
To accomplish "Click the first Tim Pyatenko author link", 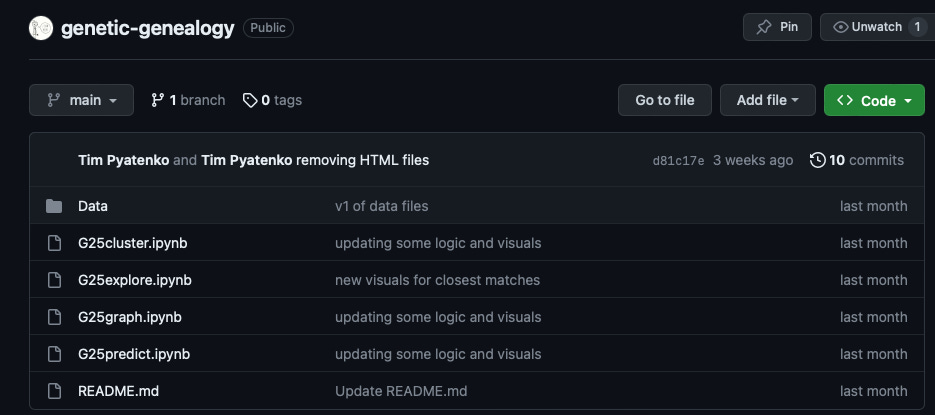I will click(123, 160).
